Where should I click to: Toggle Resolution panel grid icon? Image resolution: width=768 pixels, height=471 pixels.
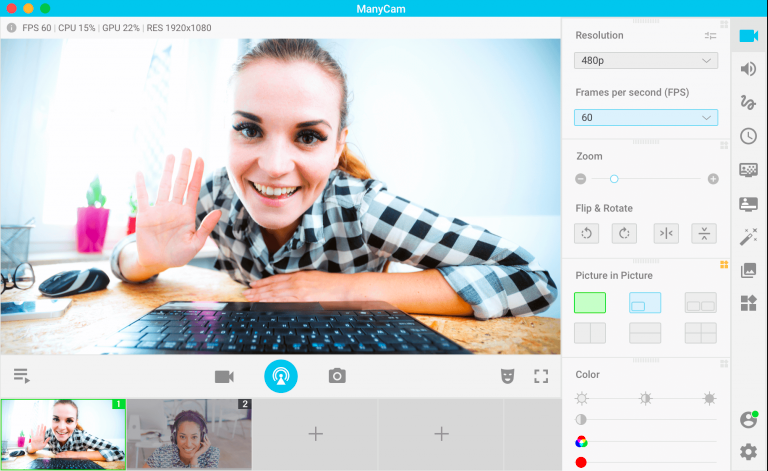(x=724, y=24)
